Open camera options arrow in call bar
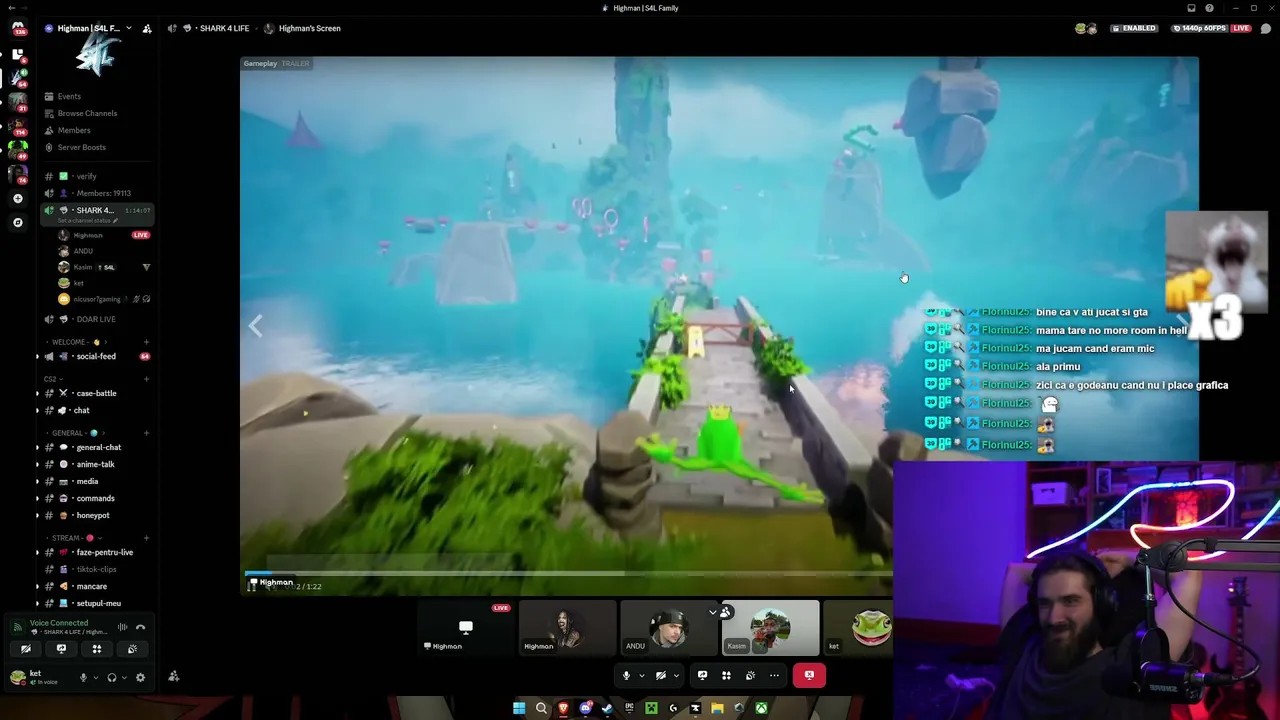 pos(676,675)
